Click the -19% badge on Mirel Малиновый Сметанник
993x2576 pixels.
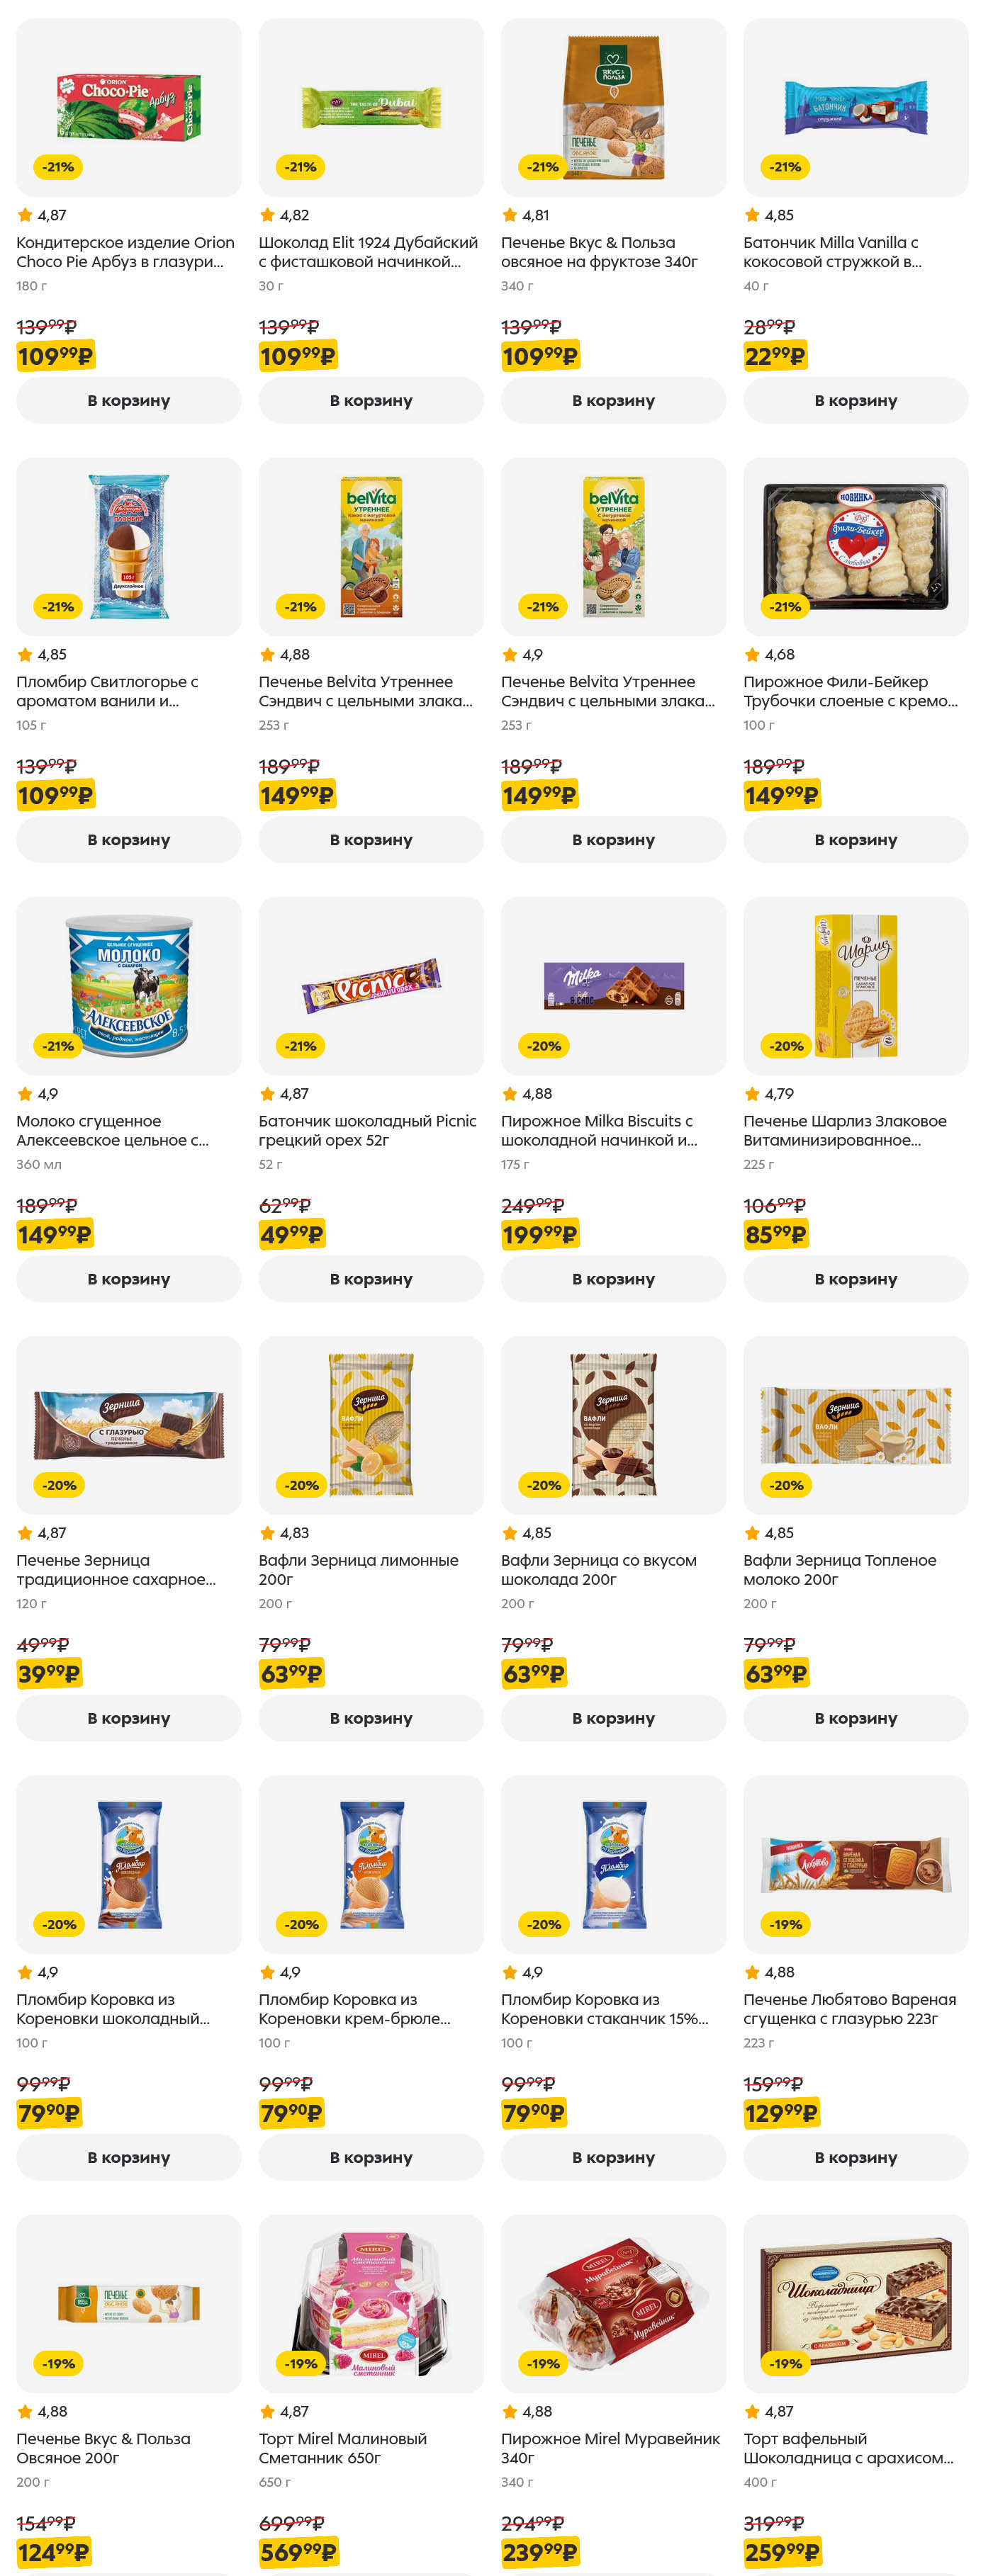tap(301, 2364)
